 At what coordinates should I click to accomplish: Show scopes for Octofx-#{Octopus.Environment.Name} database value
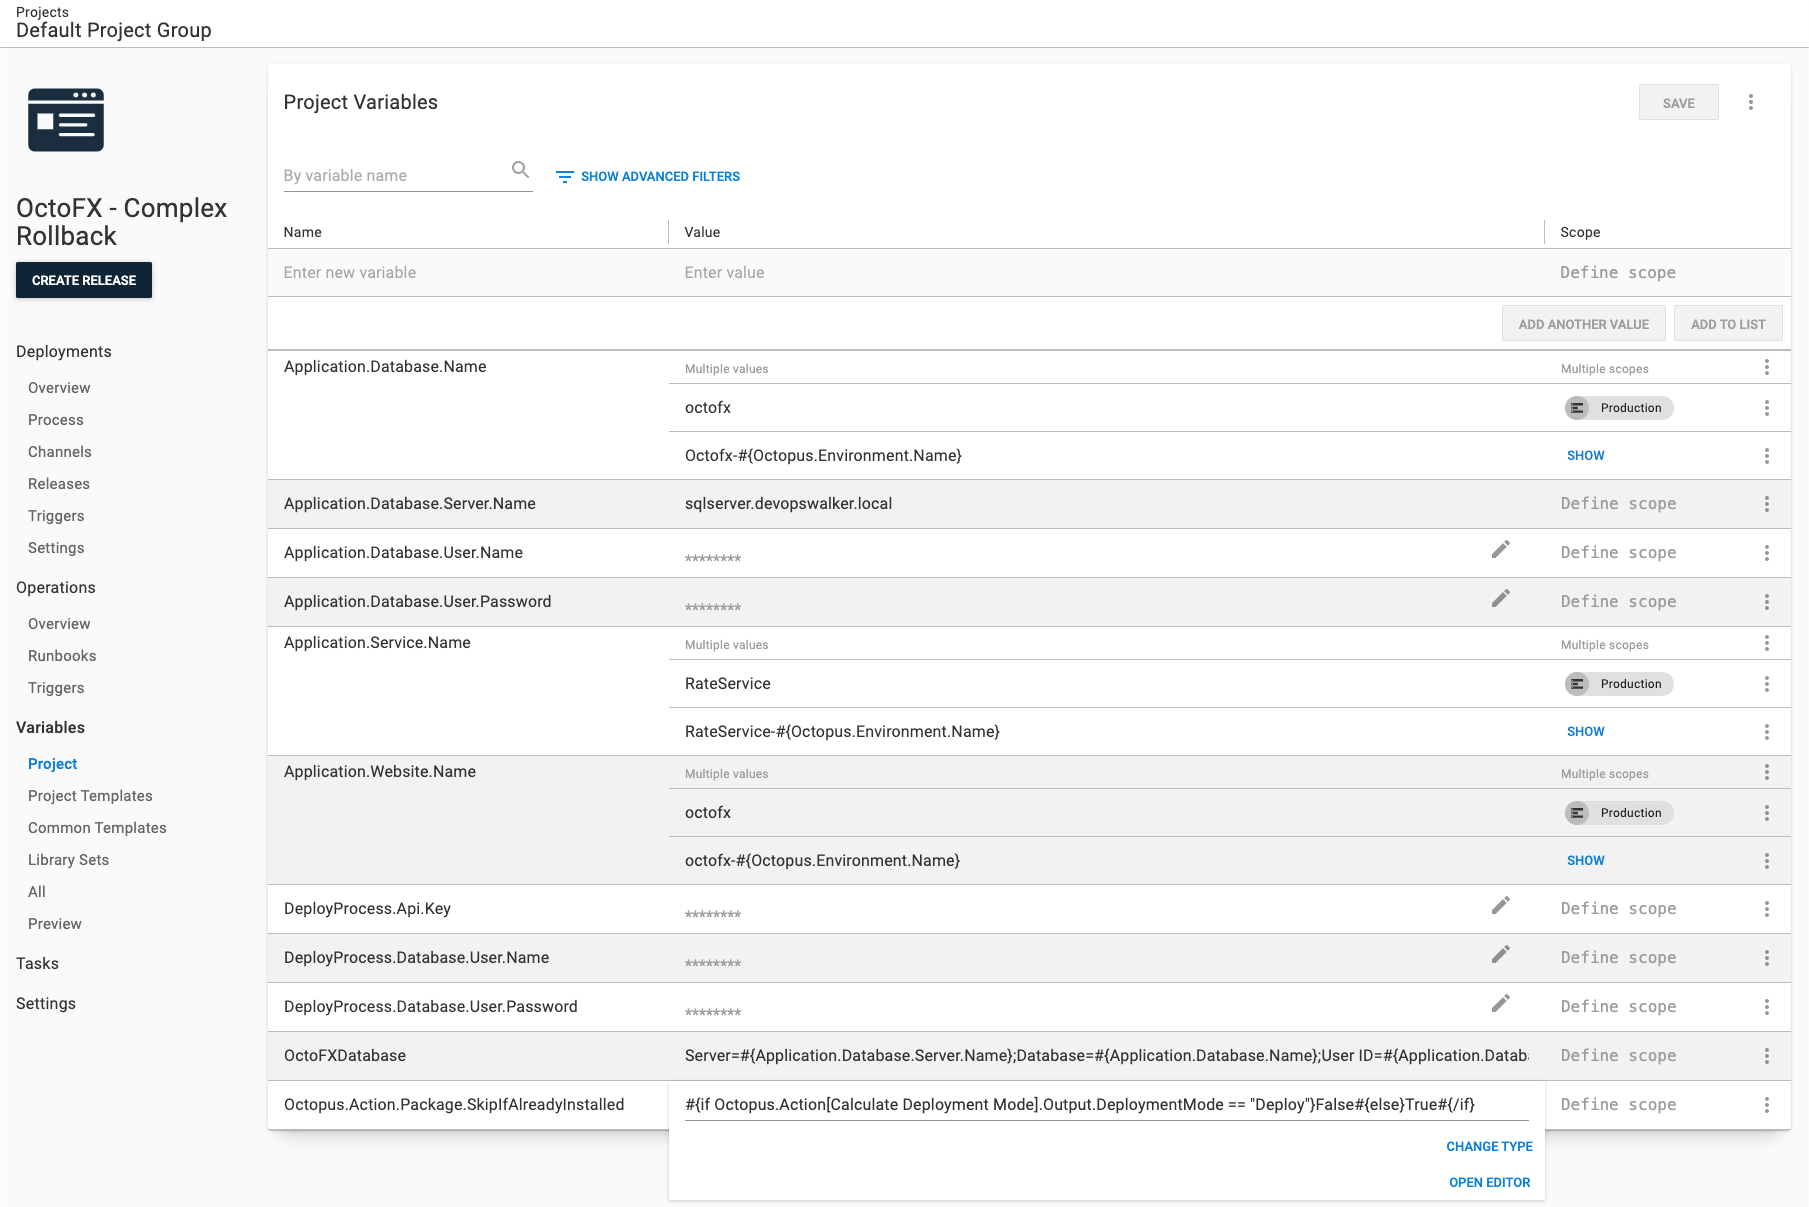[1585, 456]
